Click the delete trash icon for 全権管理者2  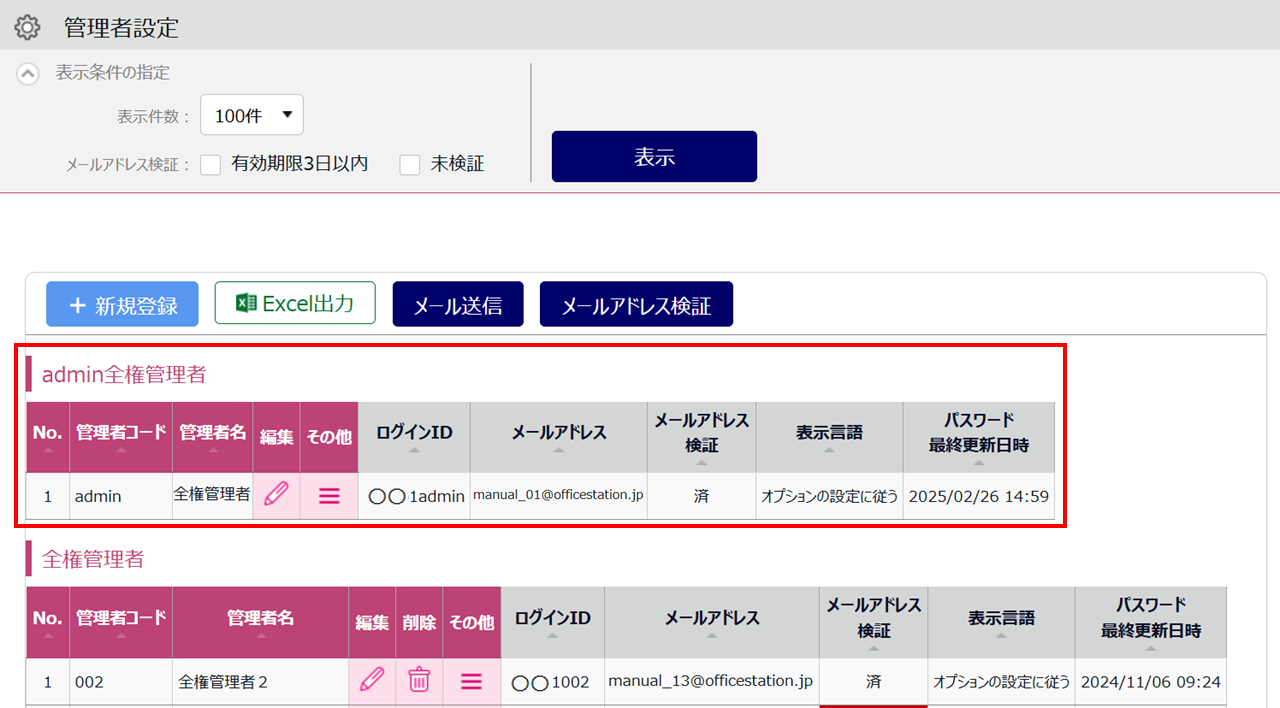pyautogui.click(x=419, y=681)
